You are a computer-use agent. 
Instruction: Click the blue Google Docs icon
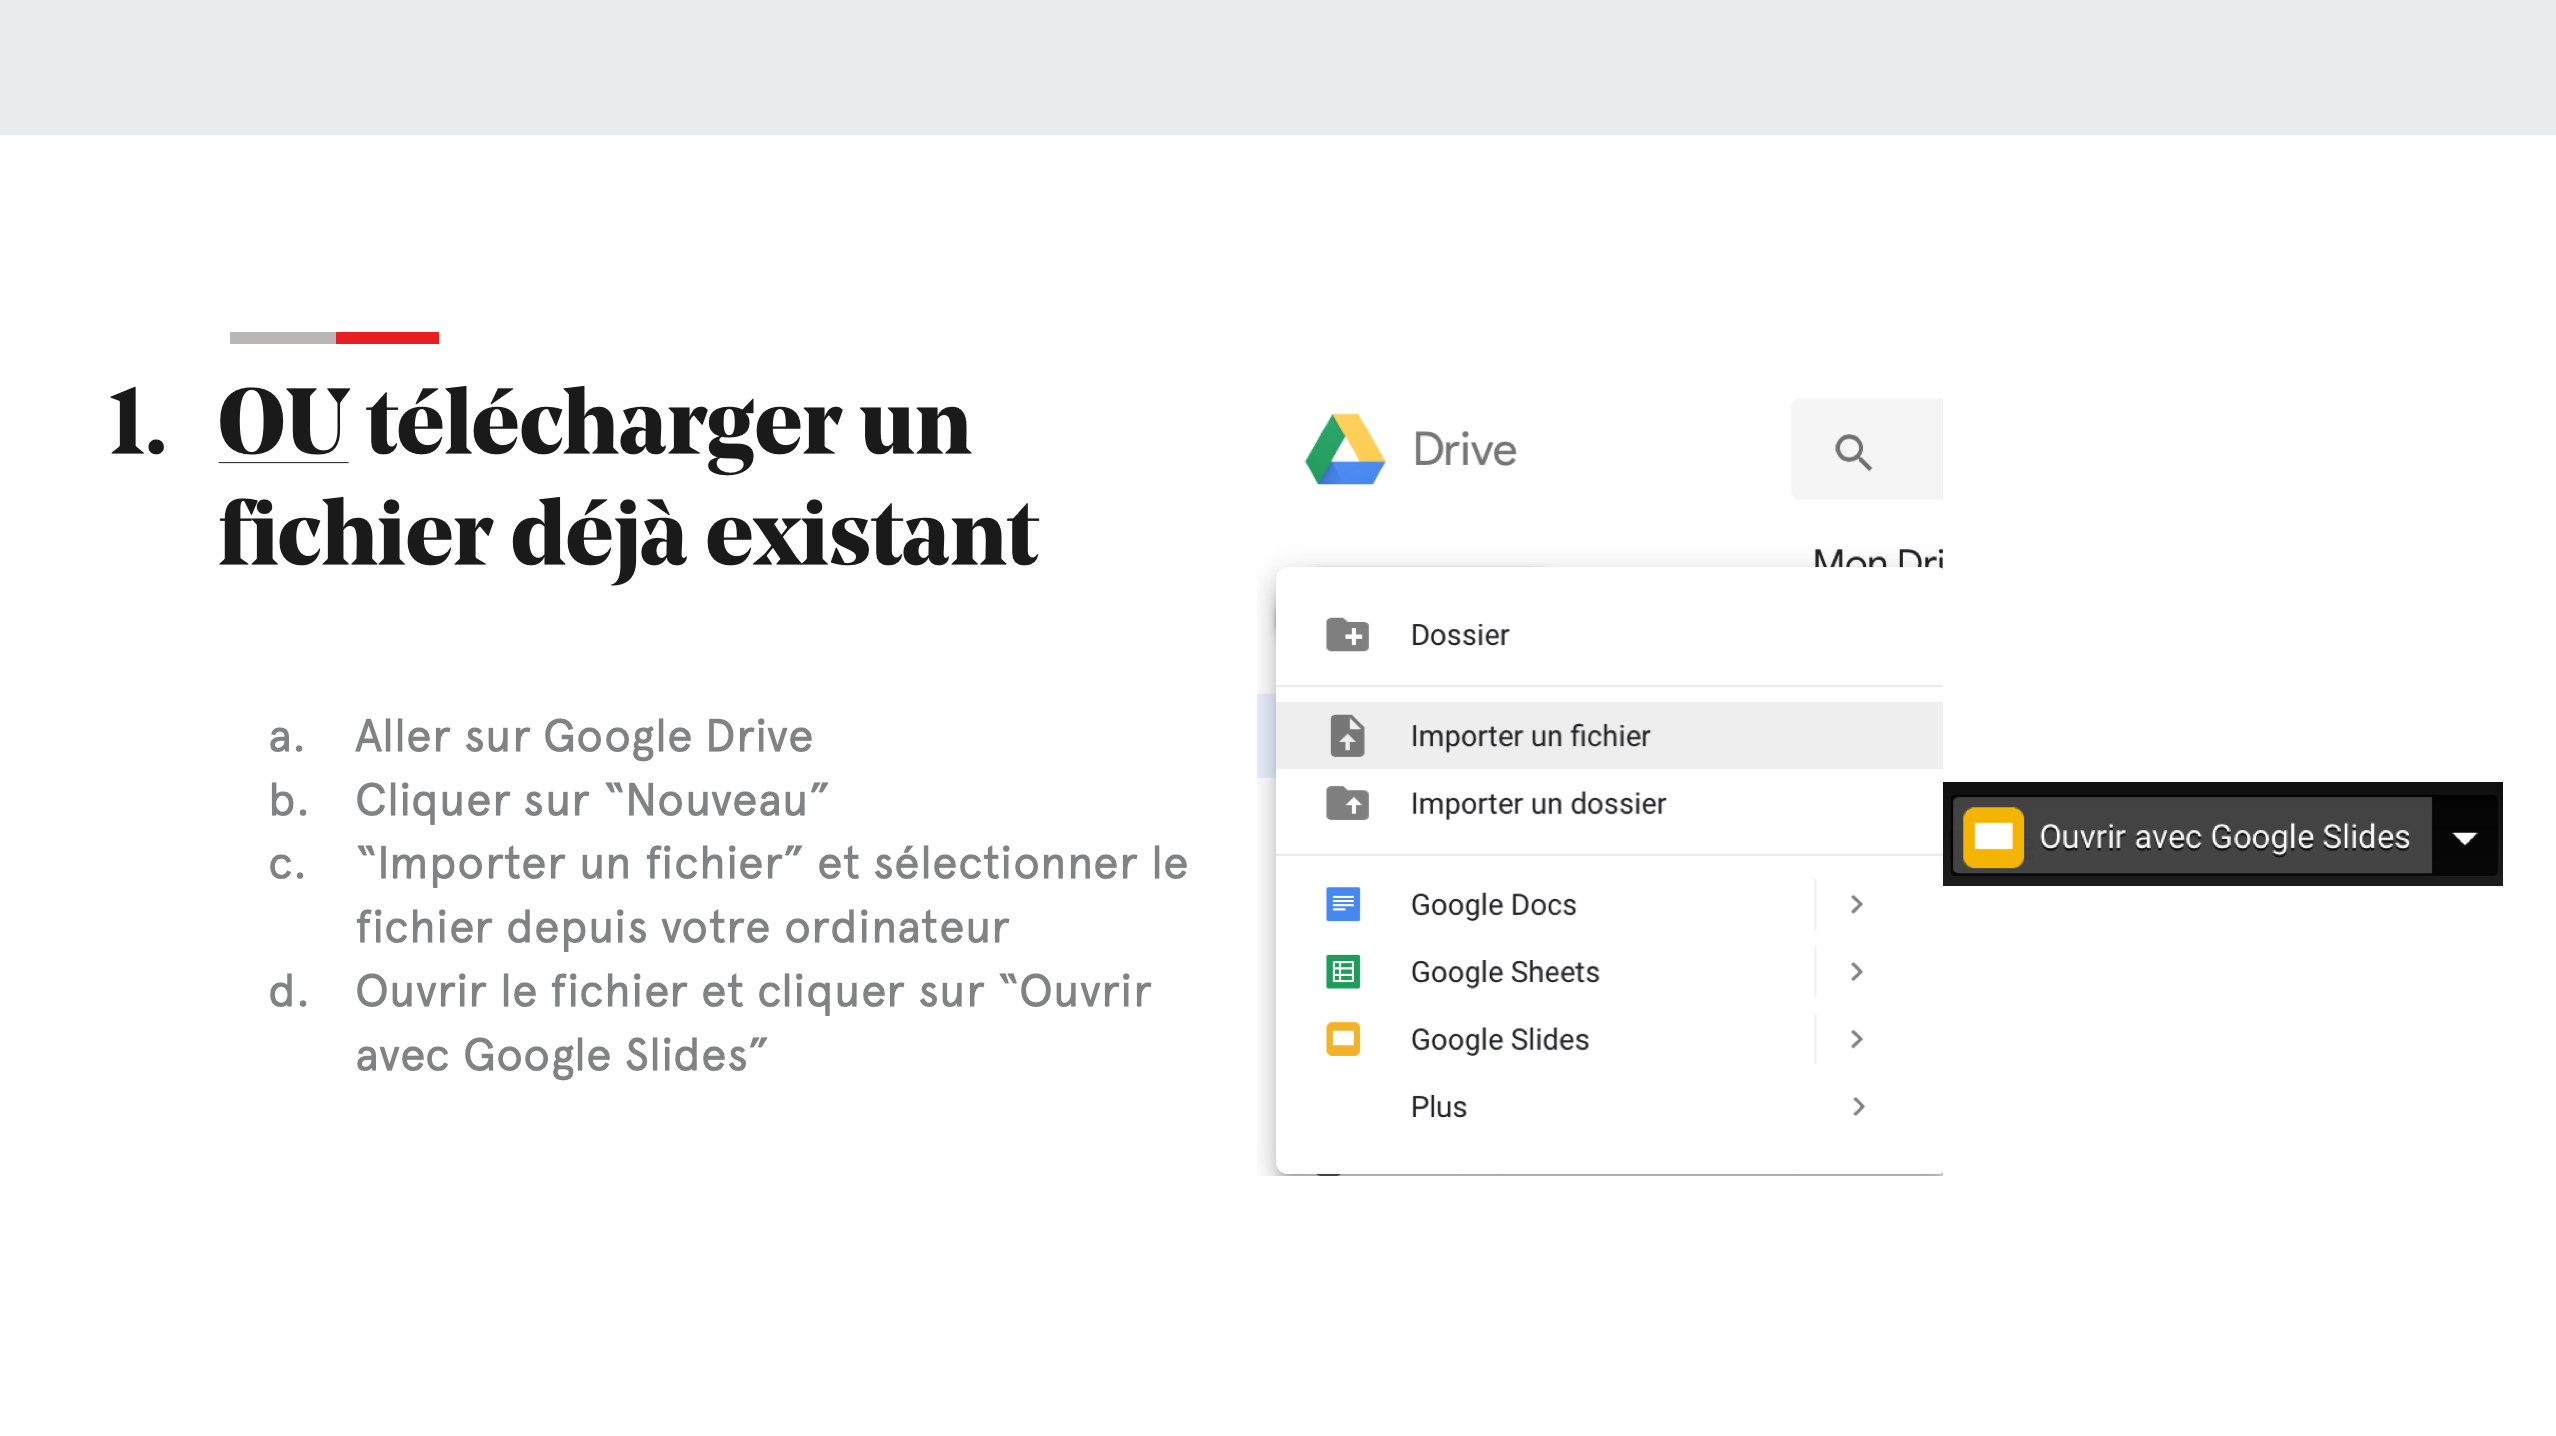click(x=1343, y=904)
